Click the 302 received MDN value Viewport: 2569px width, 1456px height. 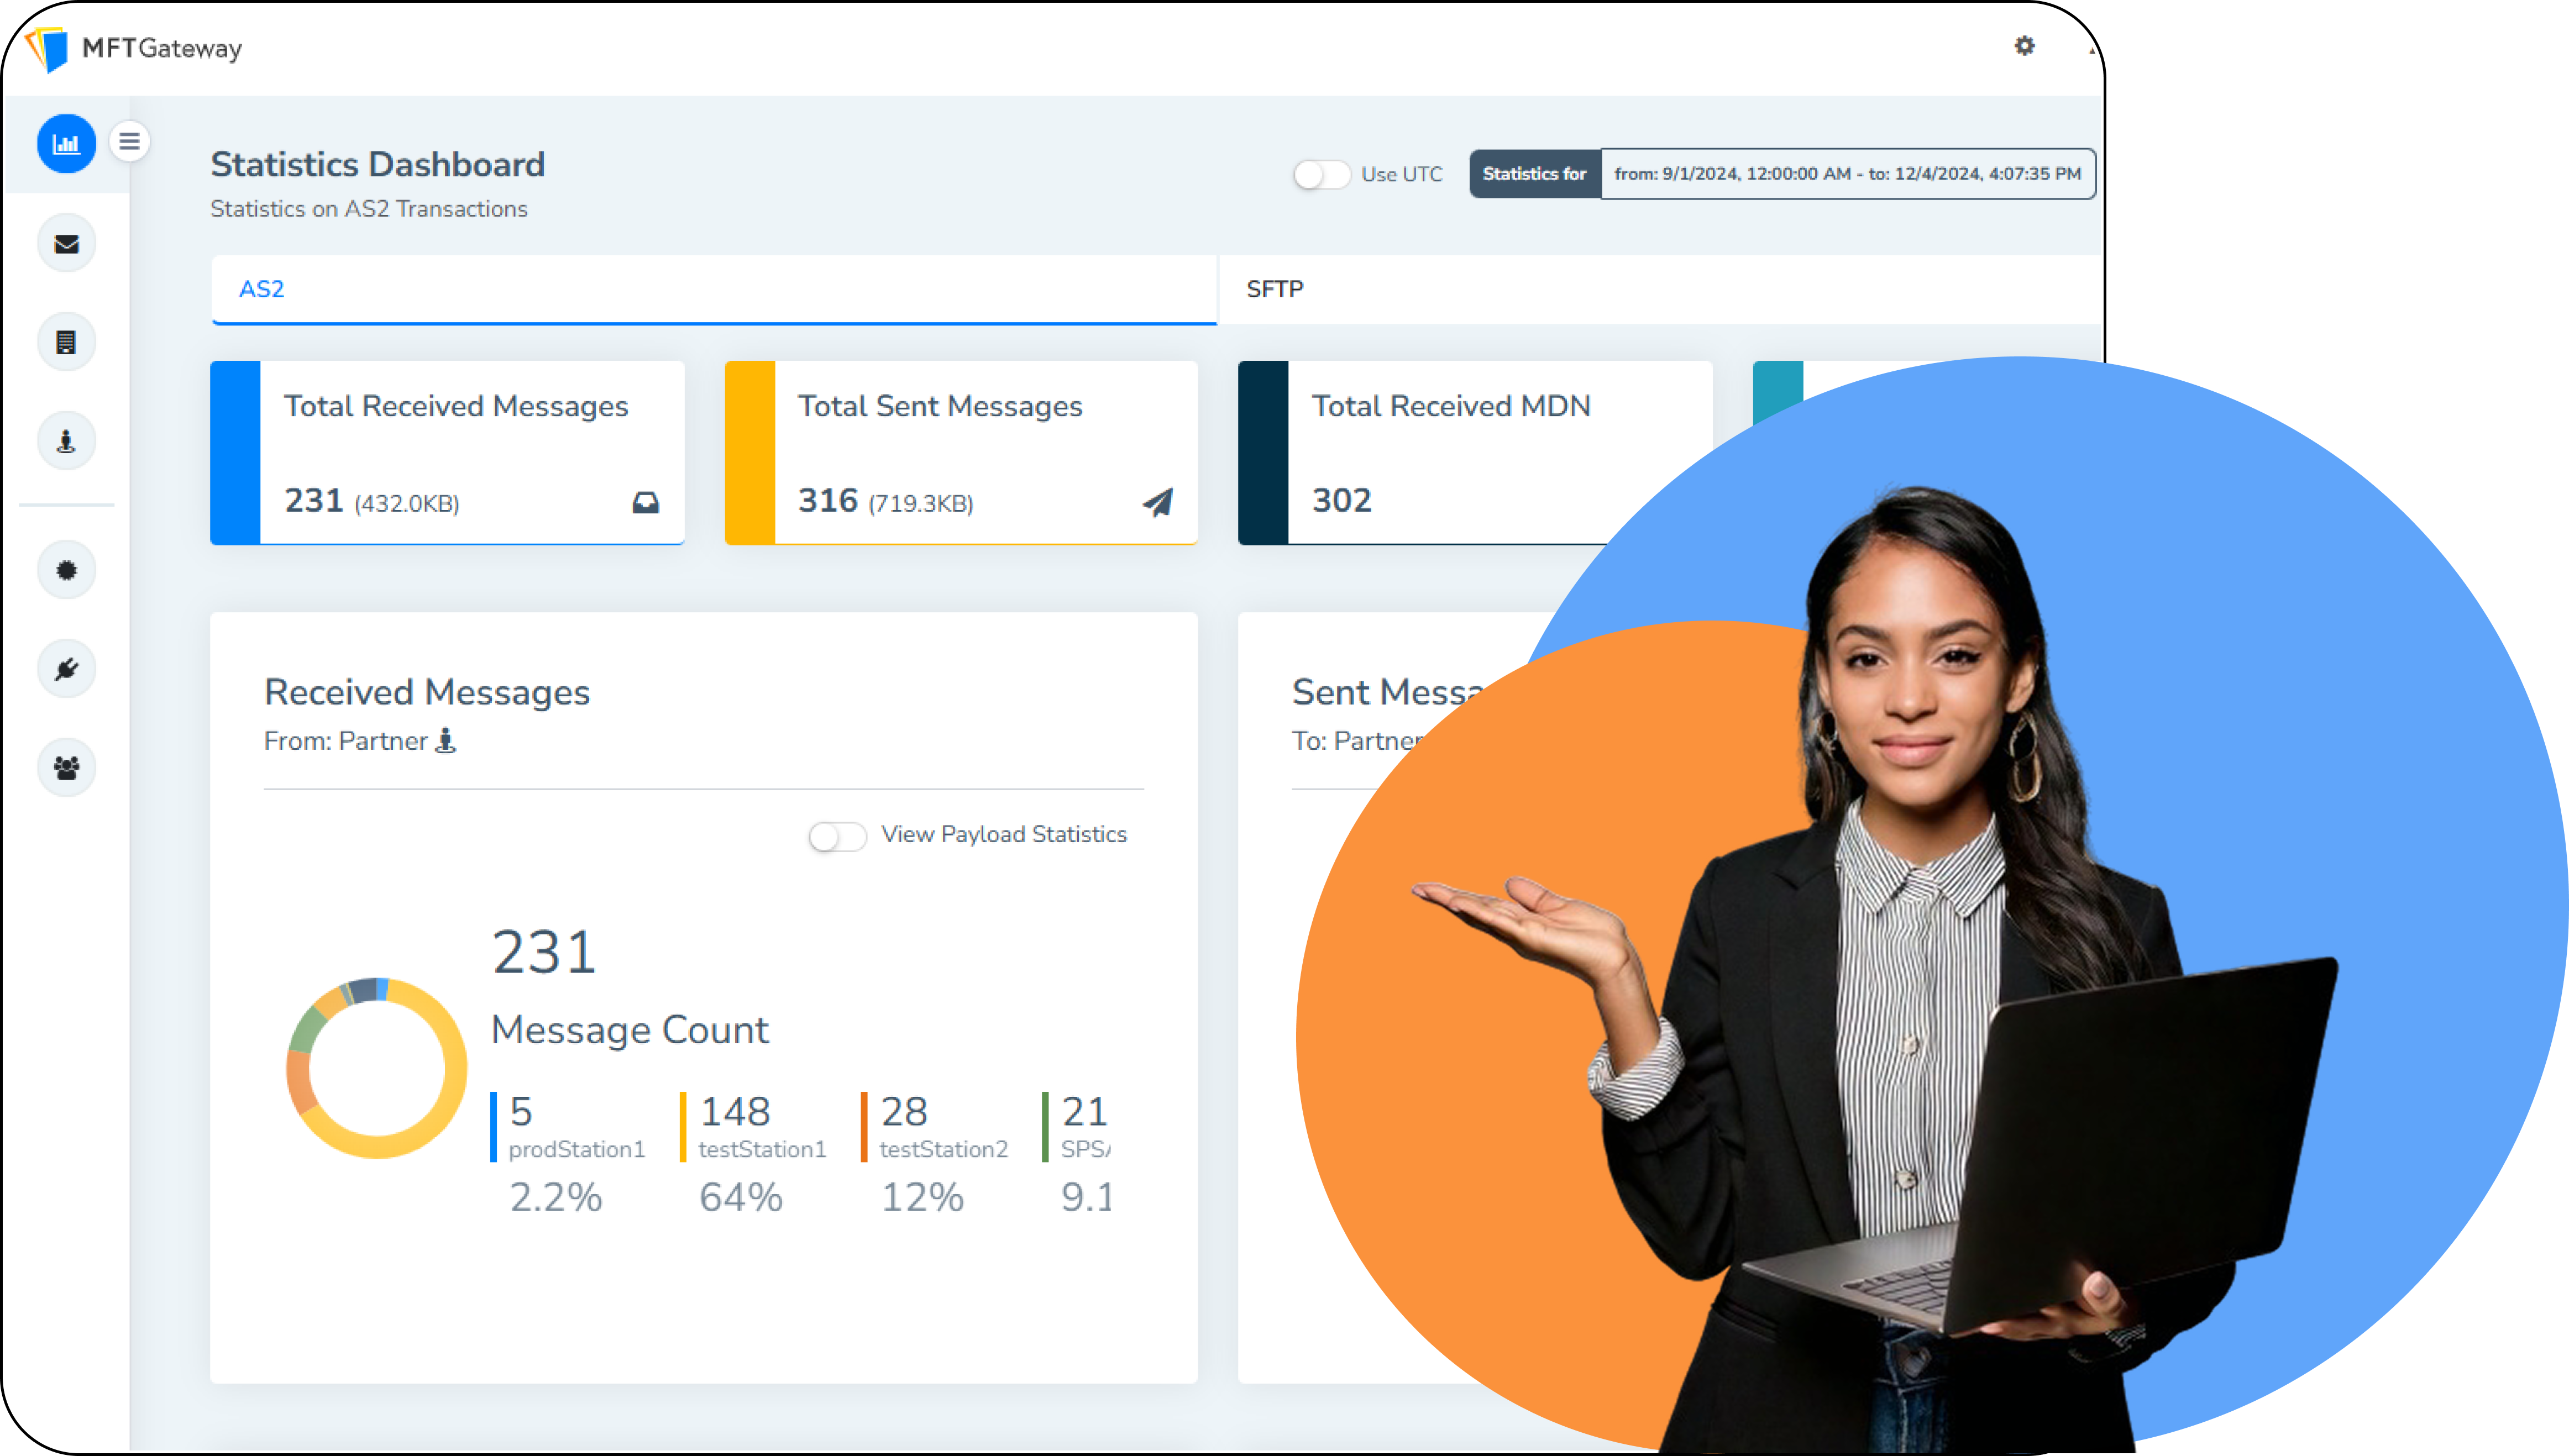[x=1342, y=500]
